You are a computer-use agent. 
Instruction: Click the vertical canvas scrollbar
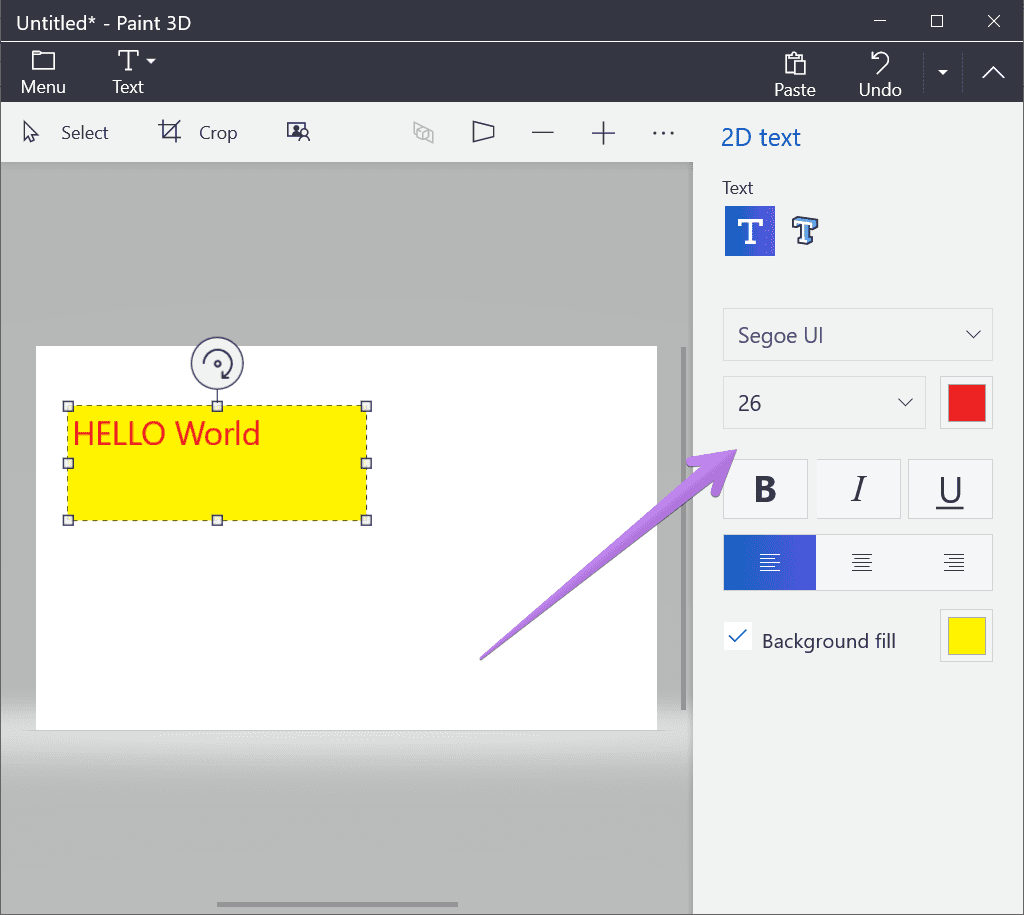pos(684,528)
